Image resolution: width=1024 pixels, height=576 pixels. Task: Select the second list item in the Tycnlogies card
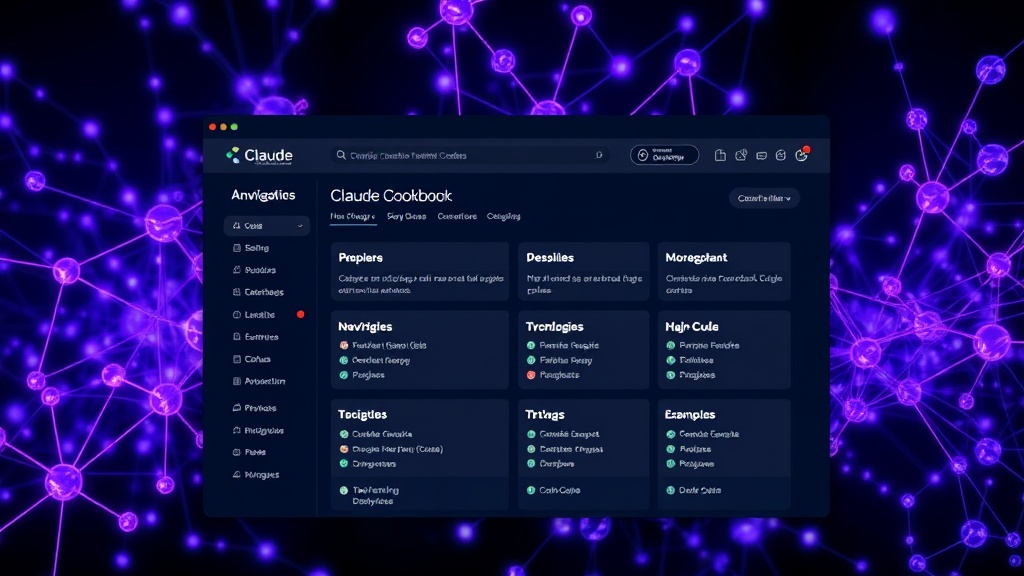point(560,360)
